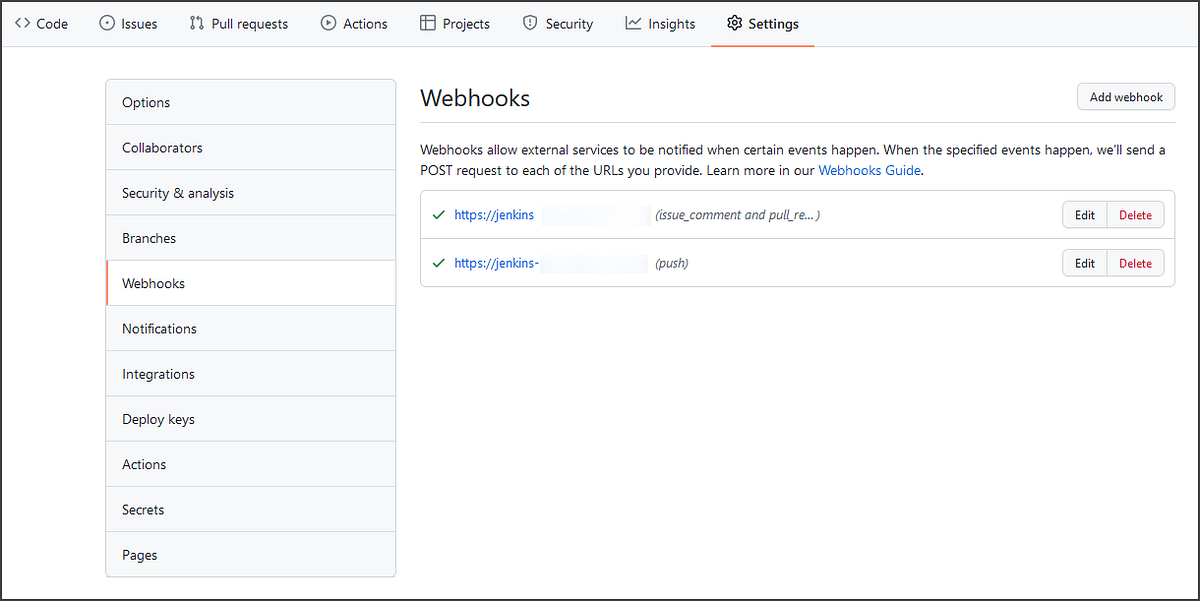
Task: Click the Security shield icon
Action: pos(529,23)
